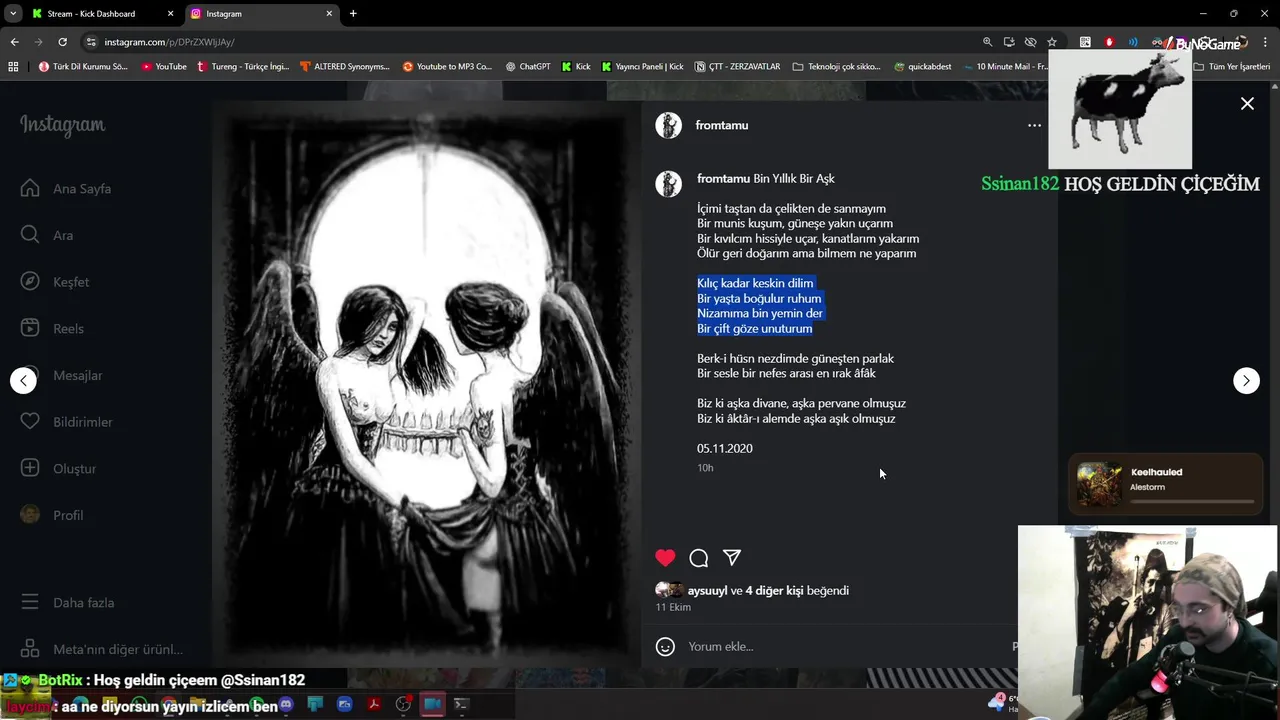1280x720 pixels.
Task: Open Tureng Türkçe İngilizce bookmark
Action: tap(243, 67)
